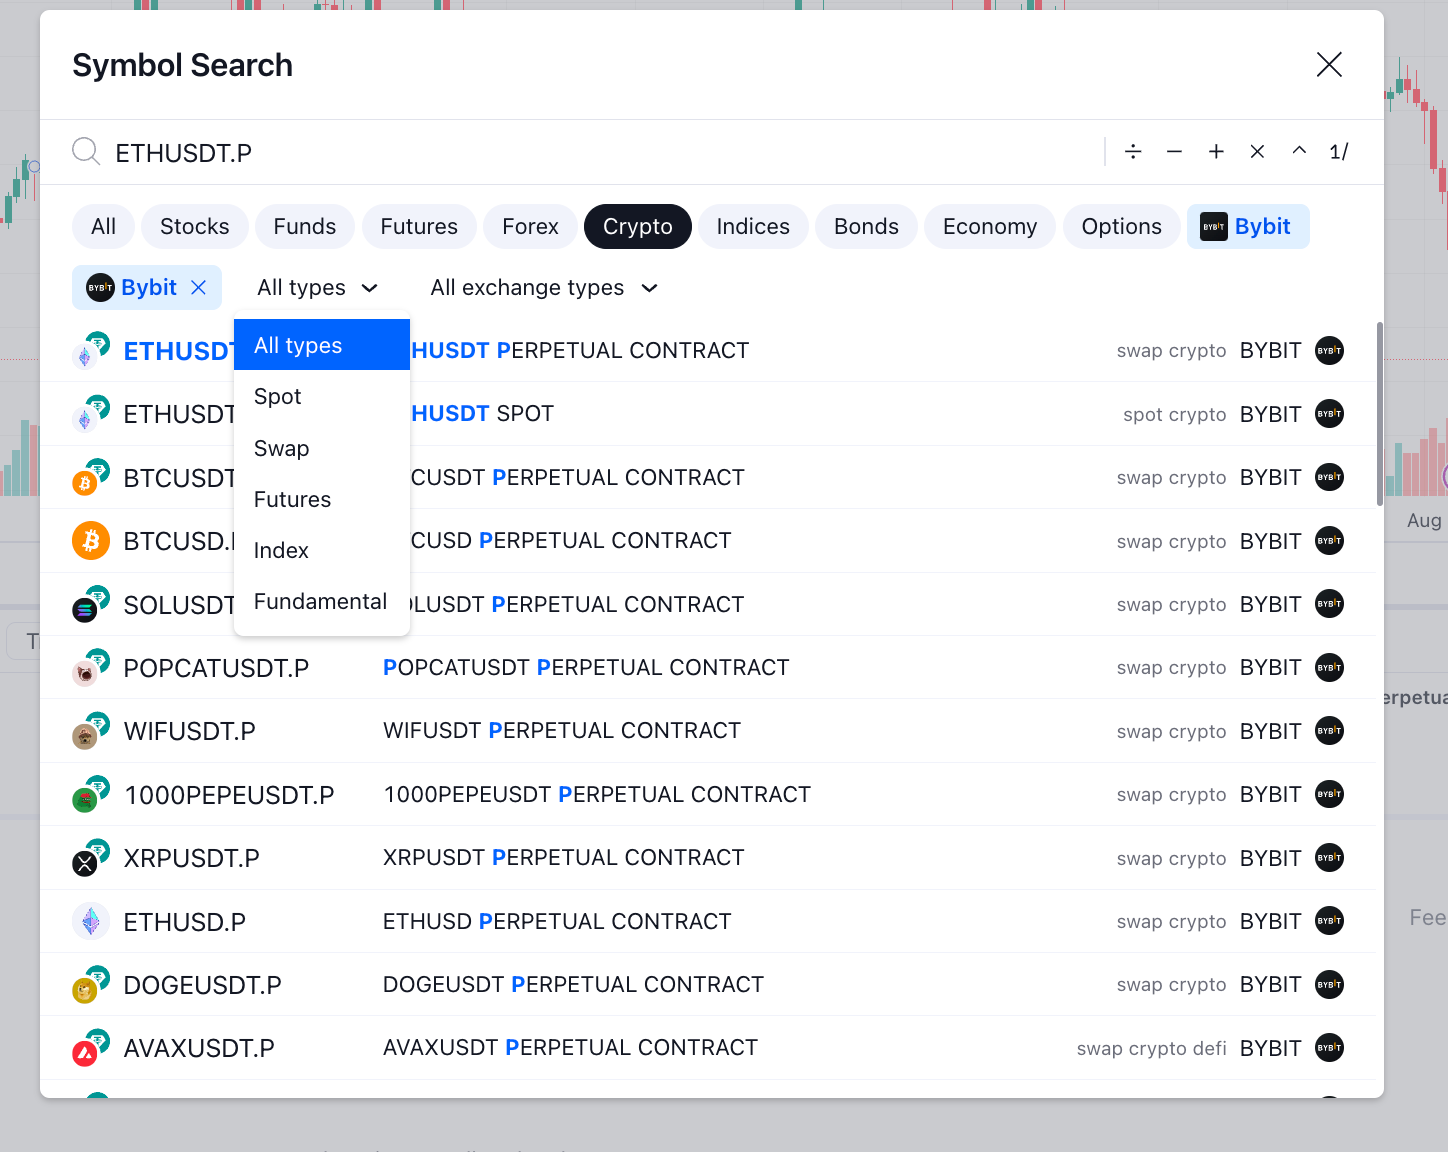Select the POPCATUSDT.P symbol result

pyautogui.click(x=708, y=668)
